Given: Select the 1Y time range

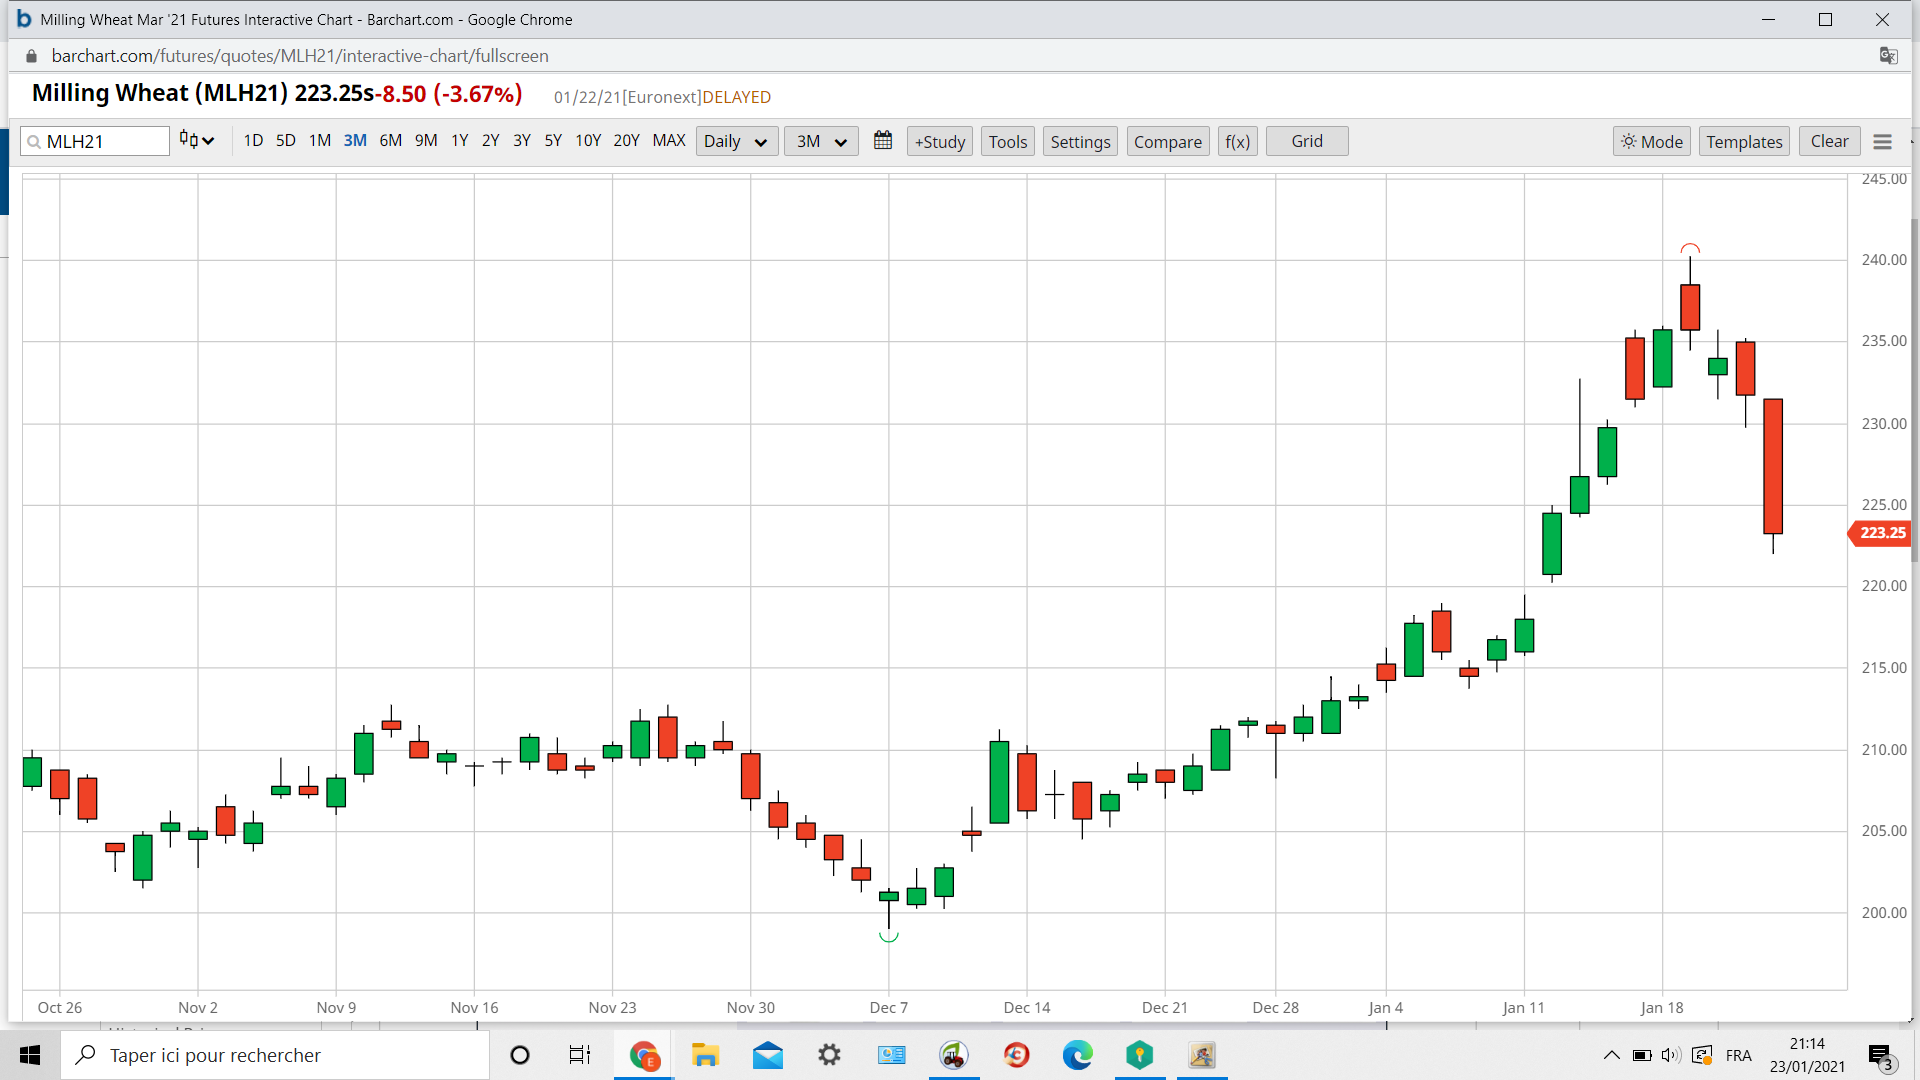Looking at the screenshot, I should [x=459, y=141].
